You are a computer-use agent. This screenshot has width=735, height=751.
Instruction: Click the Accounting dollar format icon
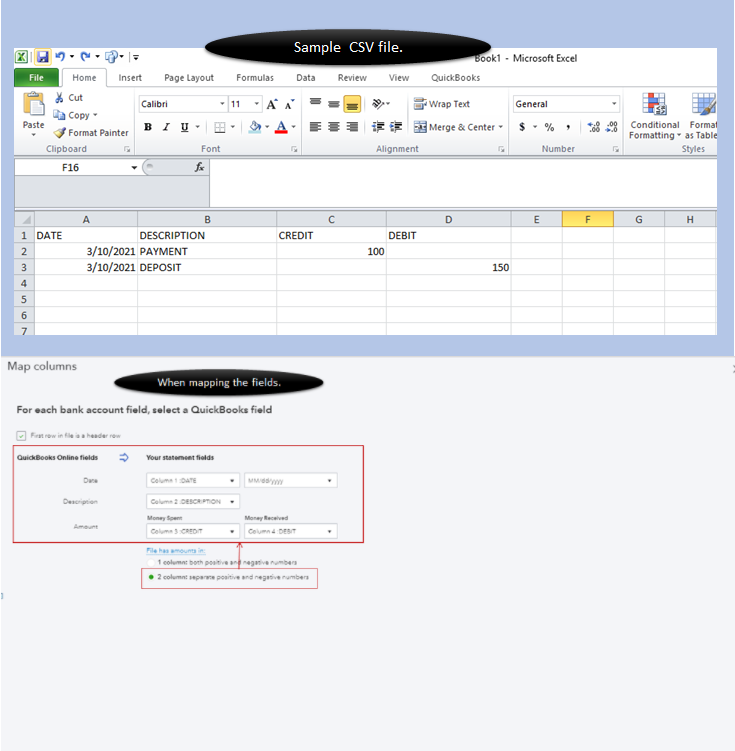pyautogui.click(x=522, y=127)
